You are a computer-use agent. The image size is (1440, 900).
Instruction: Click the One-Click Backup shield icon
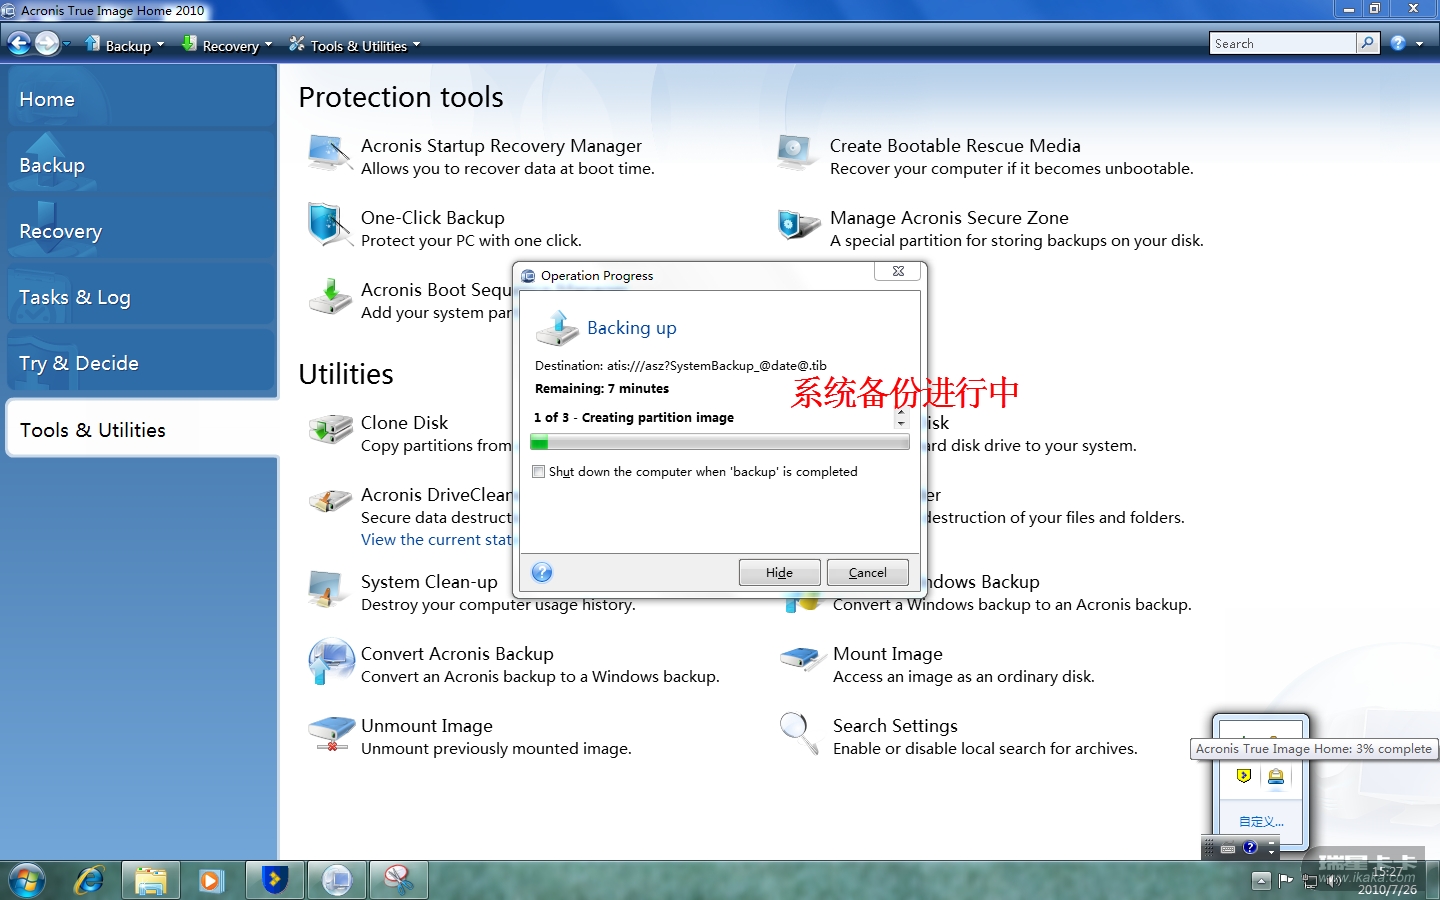tap(330, 225)
